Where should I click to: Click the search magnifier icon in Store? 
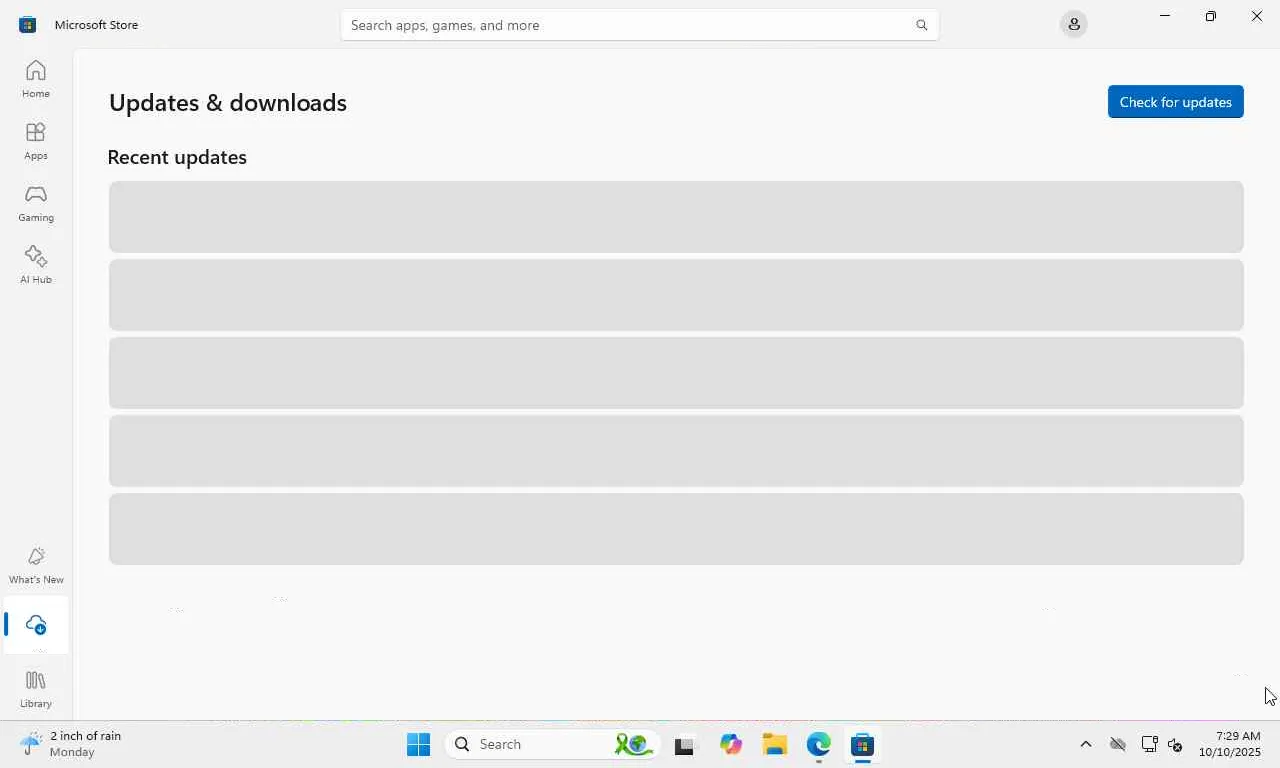[922, 25]
